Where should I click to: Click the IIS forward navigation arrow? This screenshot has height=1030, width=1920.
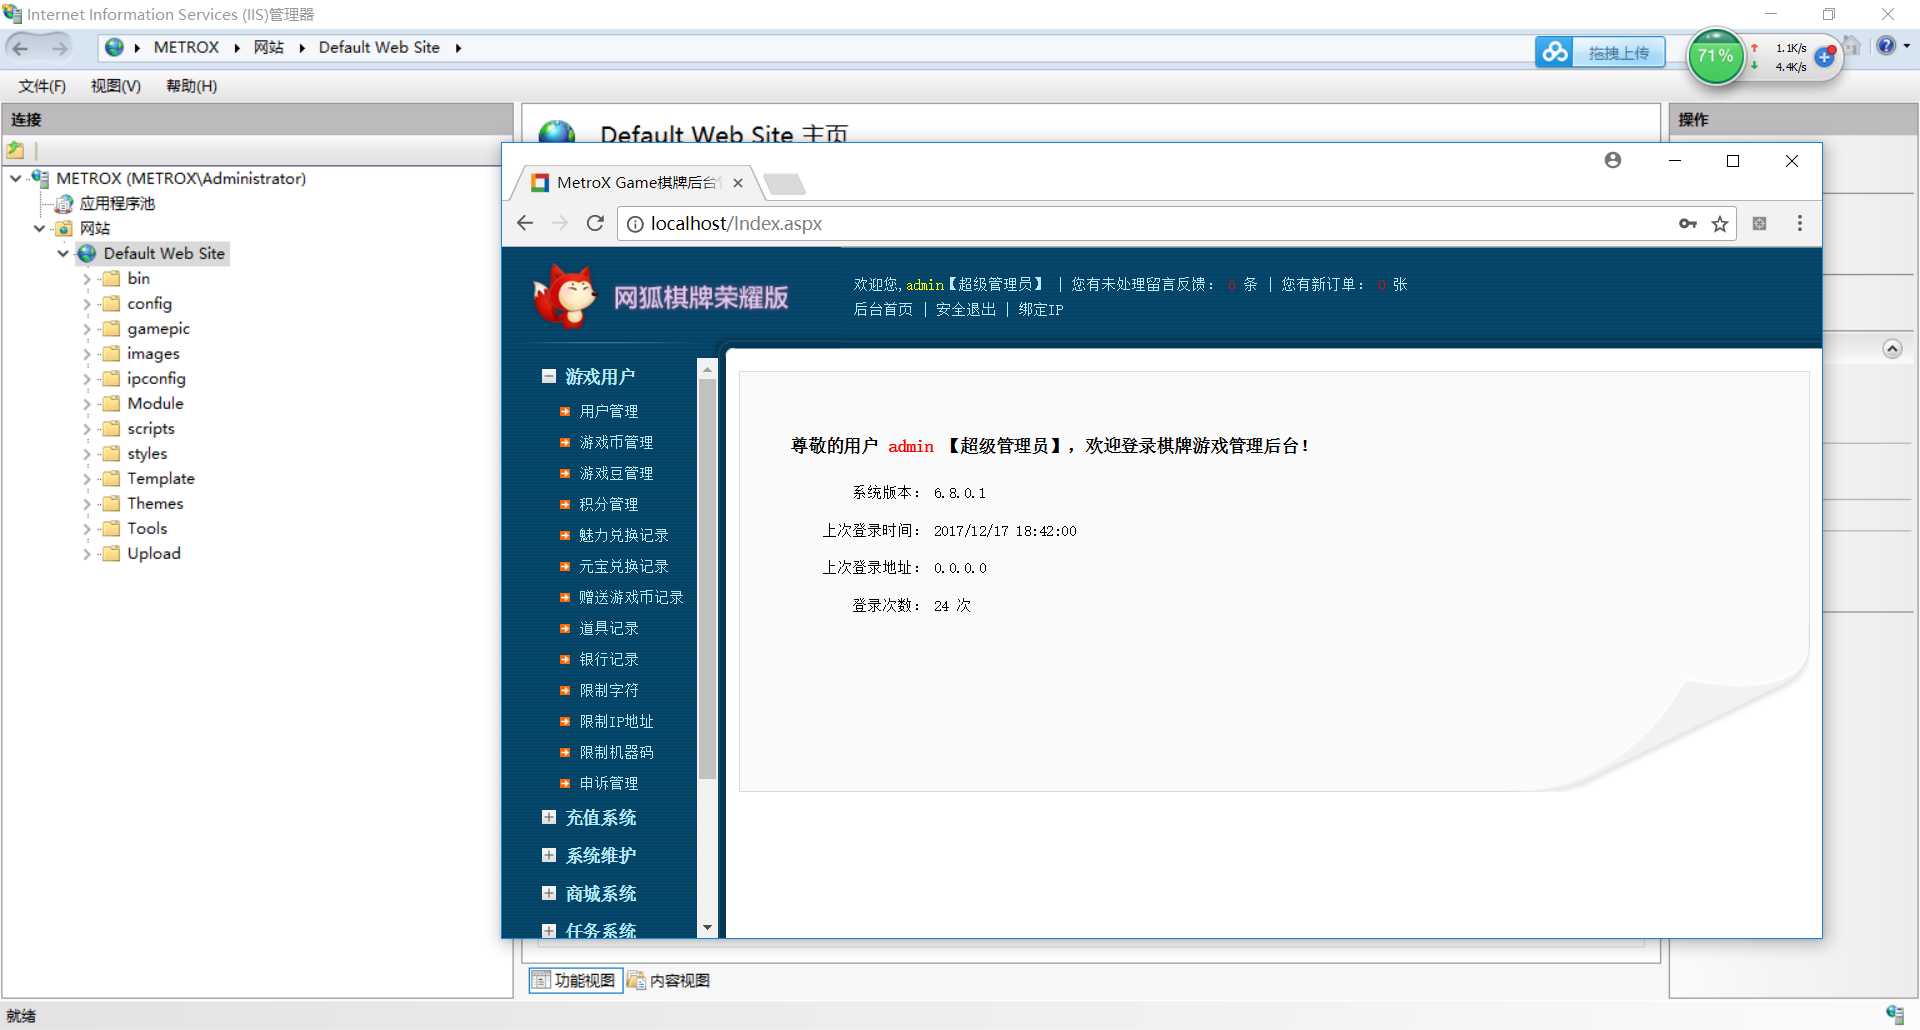60,48
